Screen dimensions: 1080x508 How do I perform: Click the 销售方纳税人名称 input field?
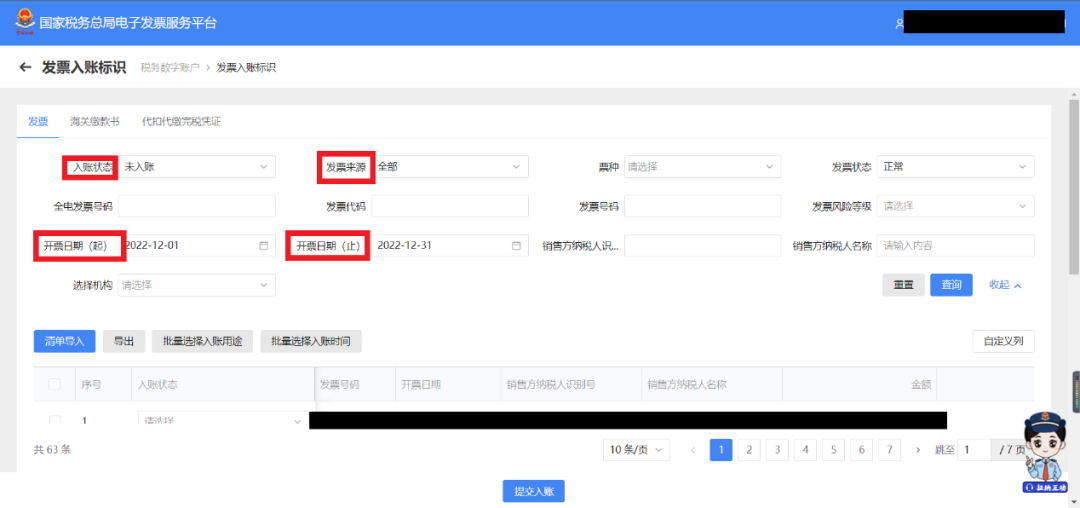point(955,245)
